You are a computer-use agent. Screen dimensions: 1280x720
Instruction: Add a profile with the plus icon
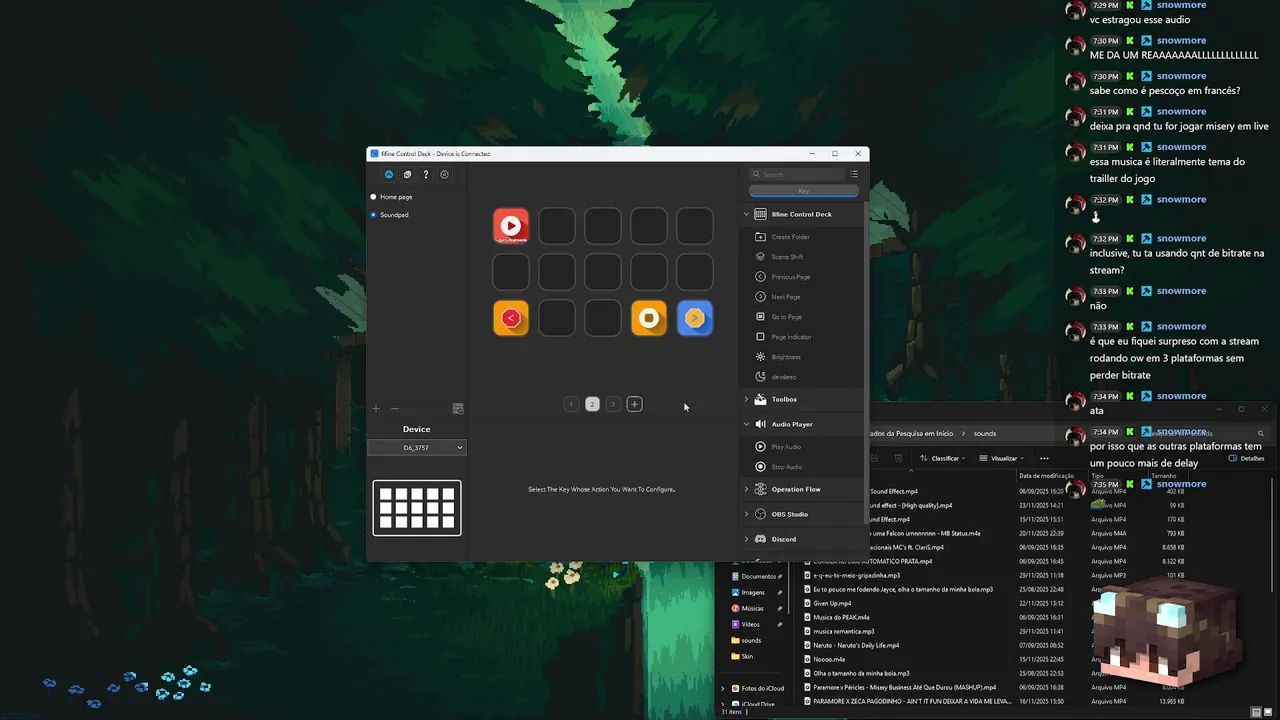coord(376,408)
